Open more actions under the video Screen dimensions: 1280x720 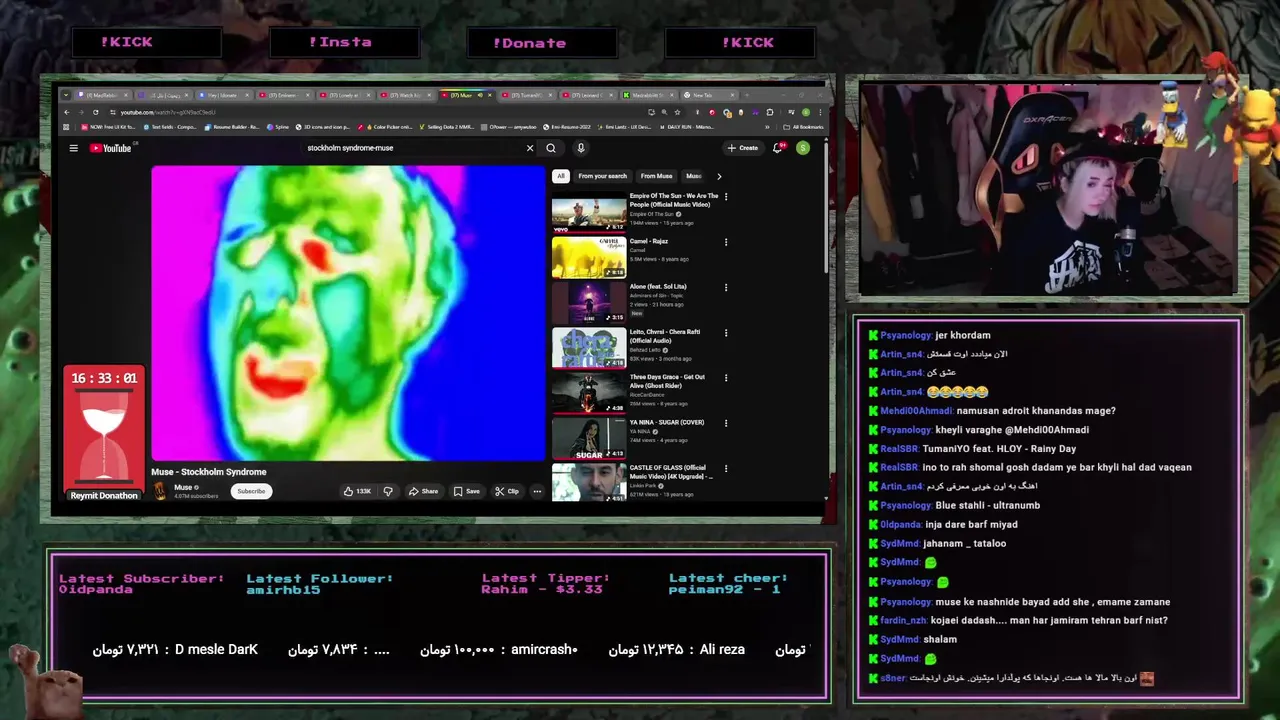point(537,491)
